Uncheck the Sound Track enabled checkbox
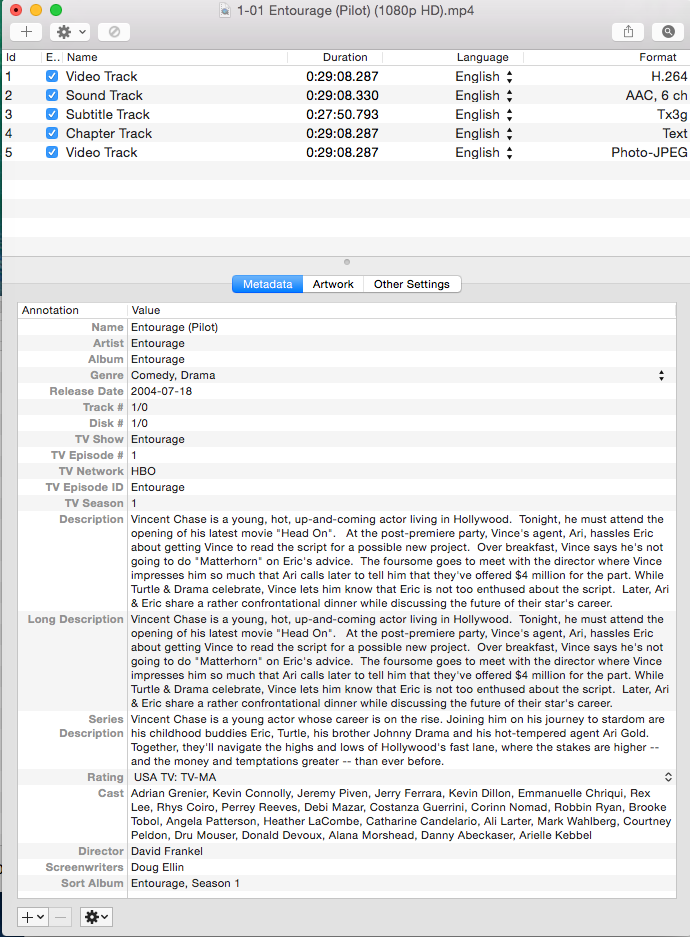The width and height of the screenshot is (690, 937). [52, 95]
